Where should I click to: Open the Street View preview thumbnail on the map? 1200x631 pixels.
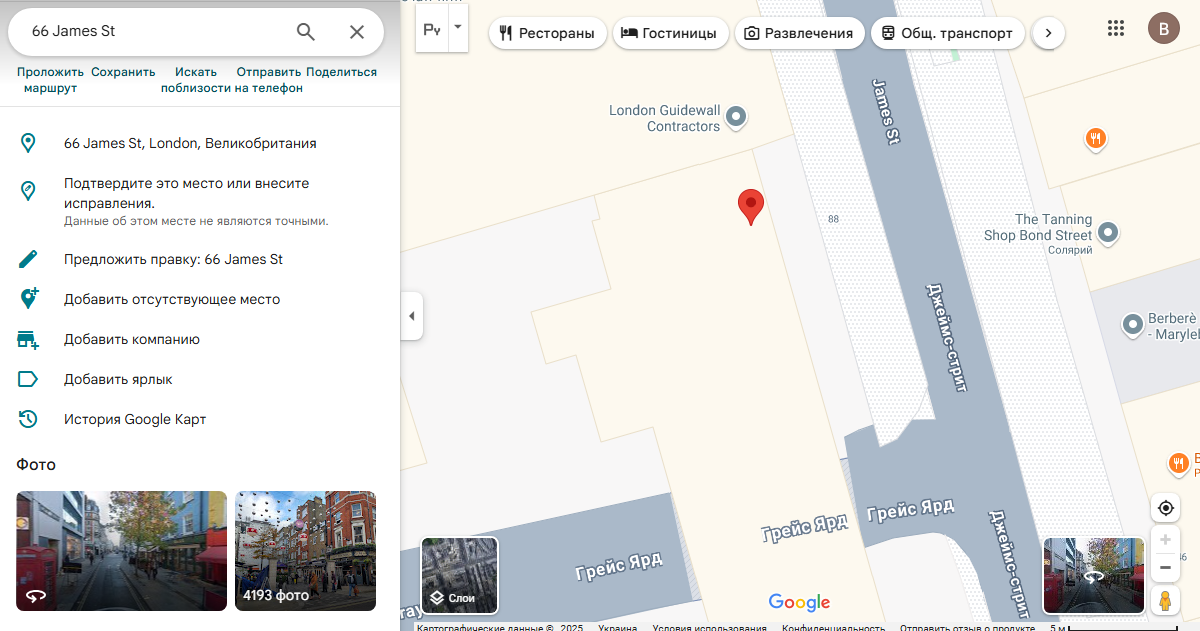pyautogui.click(x=1094, y=575)
